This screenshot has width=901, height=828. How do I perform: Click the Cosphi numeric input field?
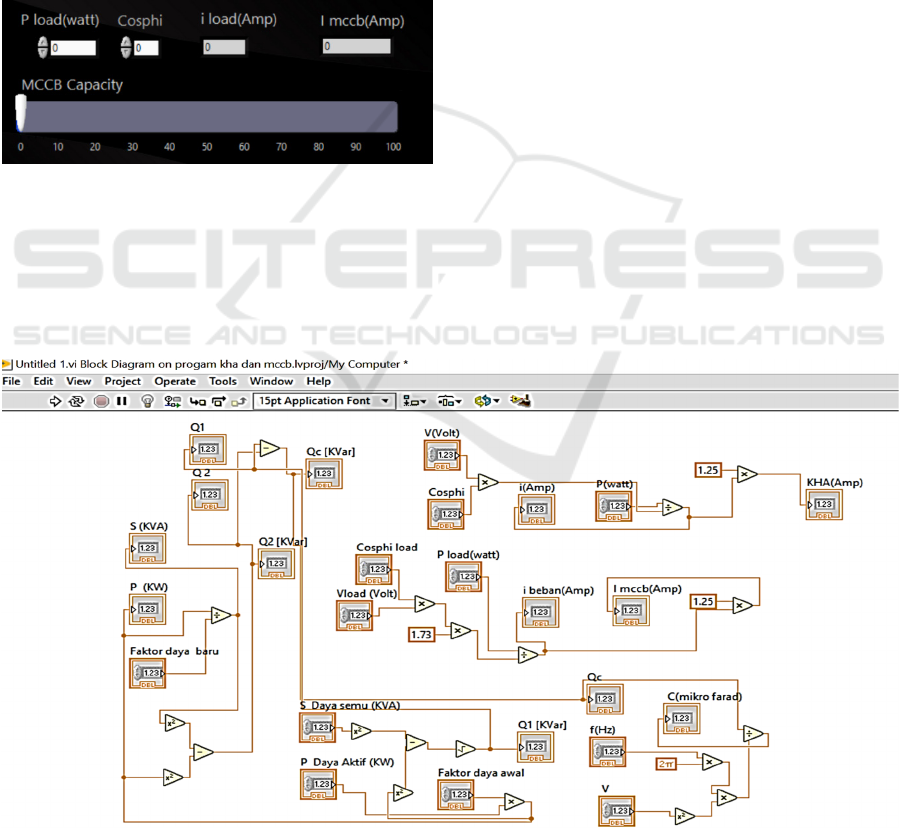click(x=146, y=47)
